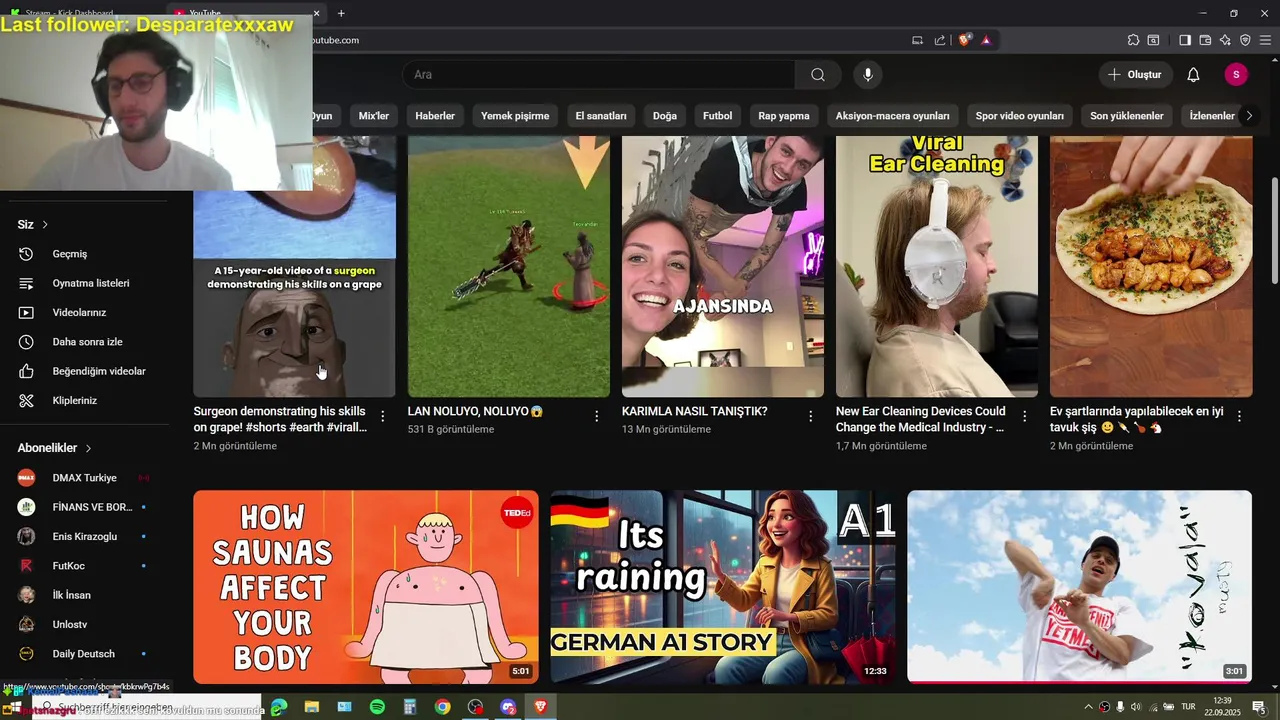1280x720 pixels.
Task: Click the share page icon in the address bar
Action: 940,40
